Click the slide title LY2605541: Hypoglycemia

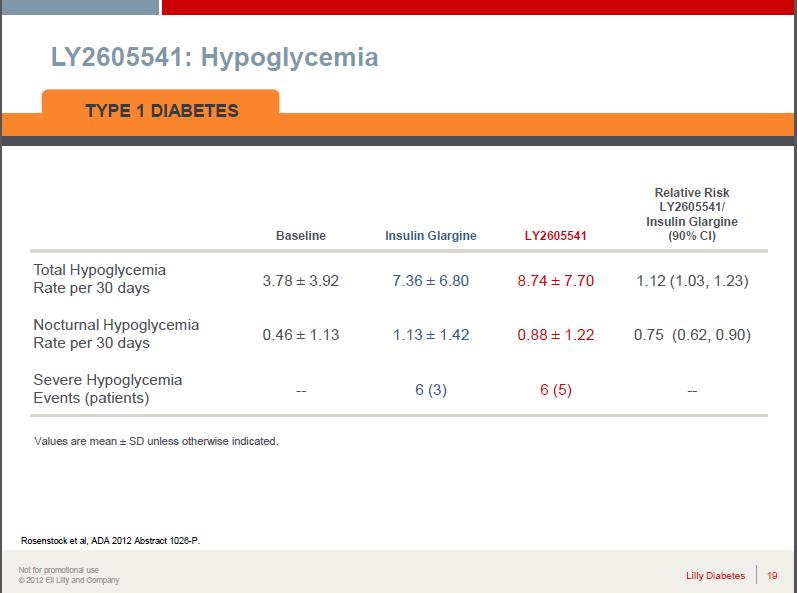[214, 57]
